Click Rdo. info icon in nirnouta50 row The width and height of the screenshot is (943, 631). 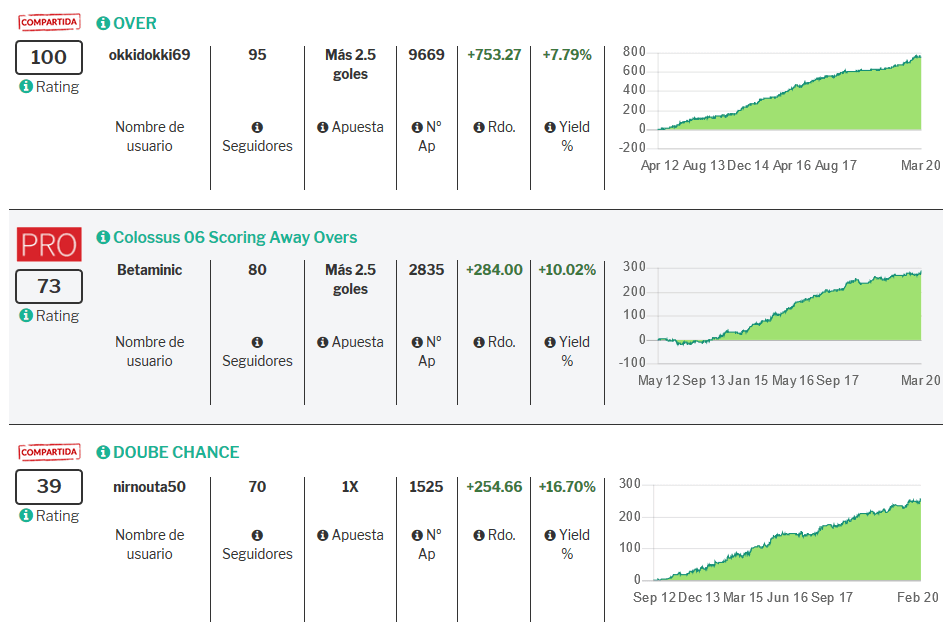point(479,535)
